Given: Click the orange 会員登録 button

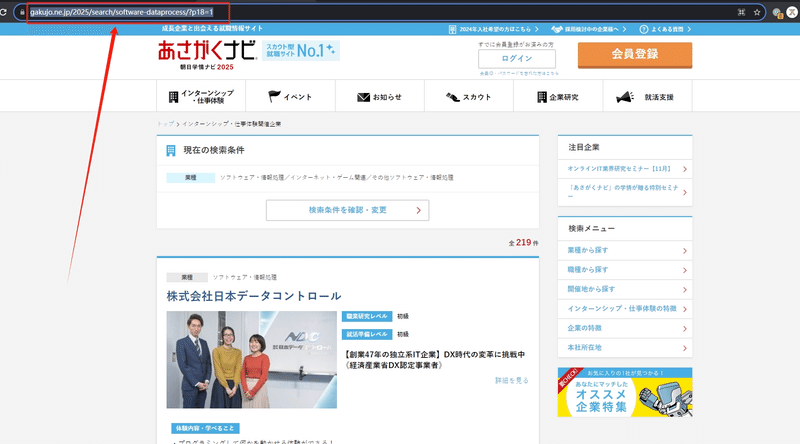Looking at the screenshot, I should [635, 55].
